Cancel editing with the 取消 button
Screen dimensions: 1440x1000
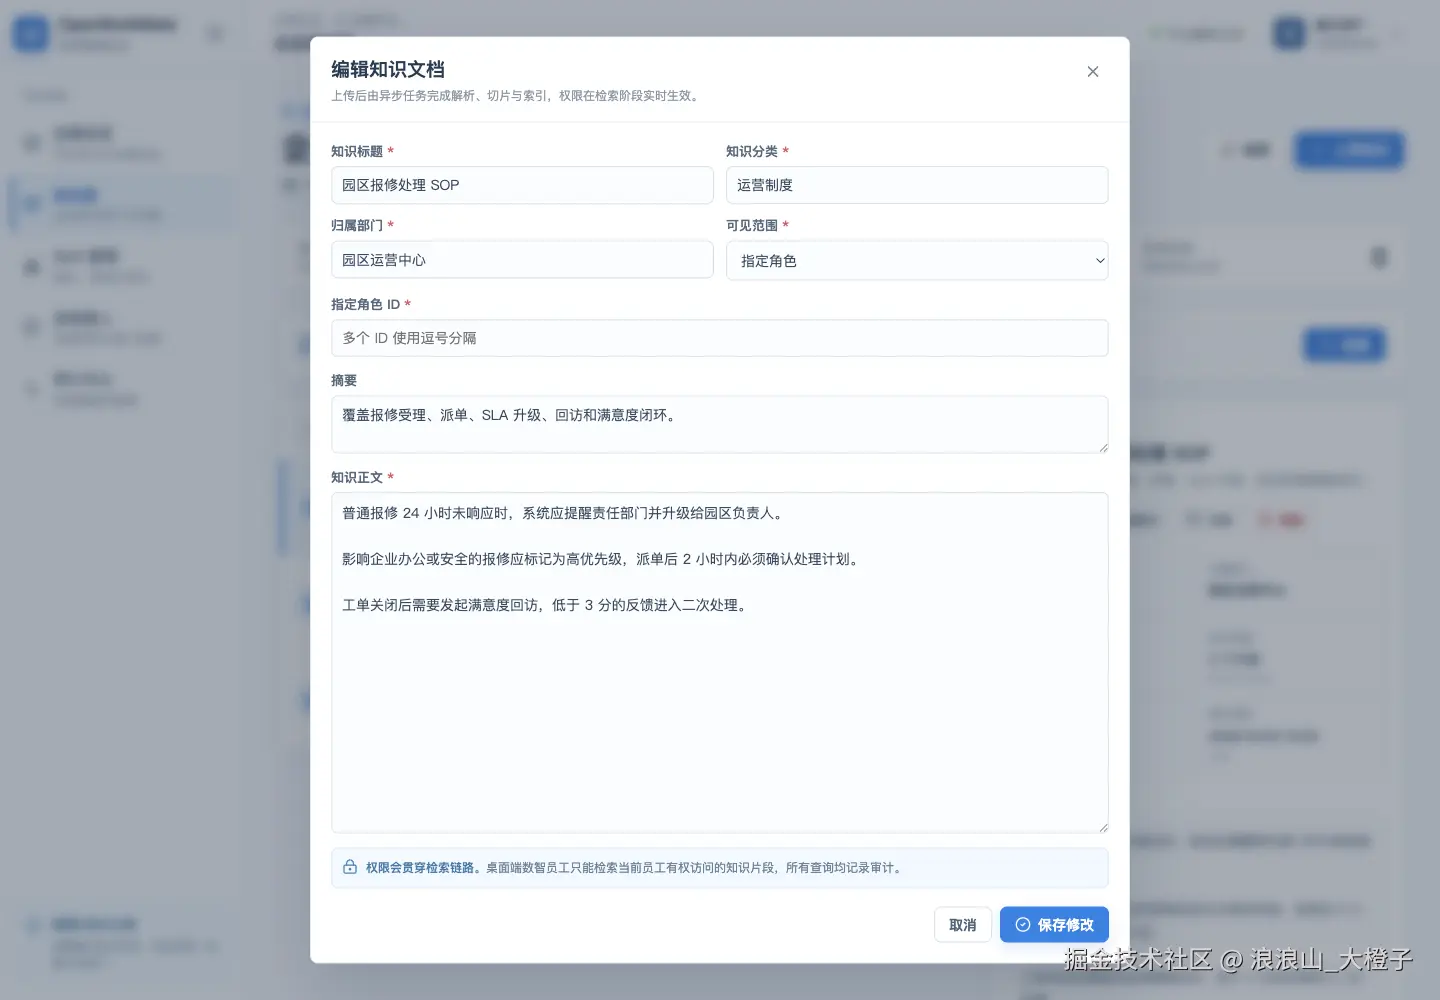click(963, 925)
